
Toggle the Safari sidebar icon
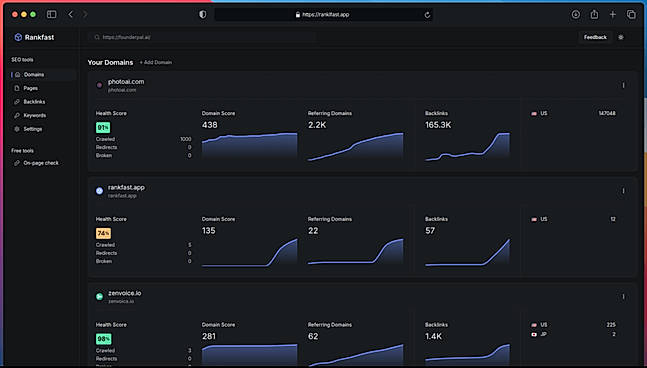52,14
